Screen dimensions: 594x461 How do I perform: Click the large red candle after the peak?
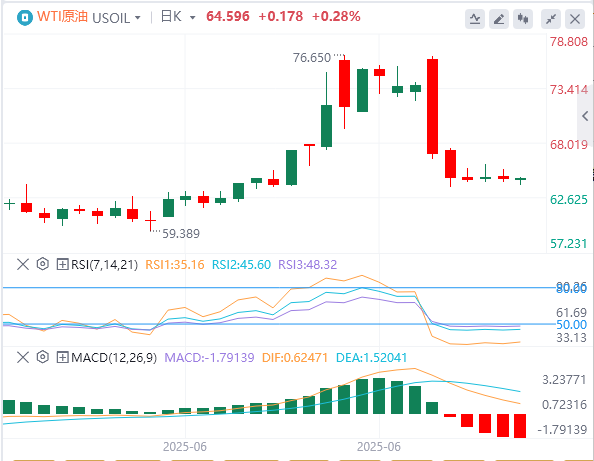click(433, 106)
